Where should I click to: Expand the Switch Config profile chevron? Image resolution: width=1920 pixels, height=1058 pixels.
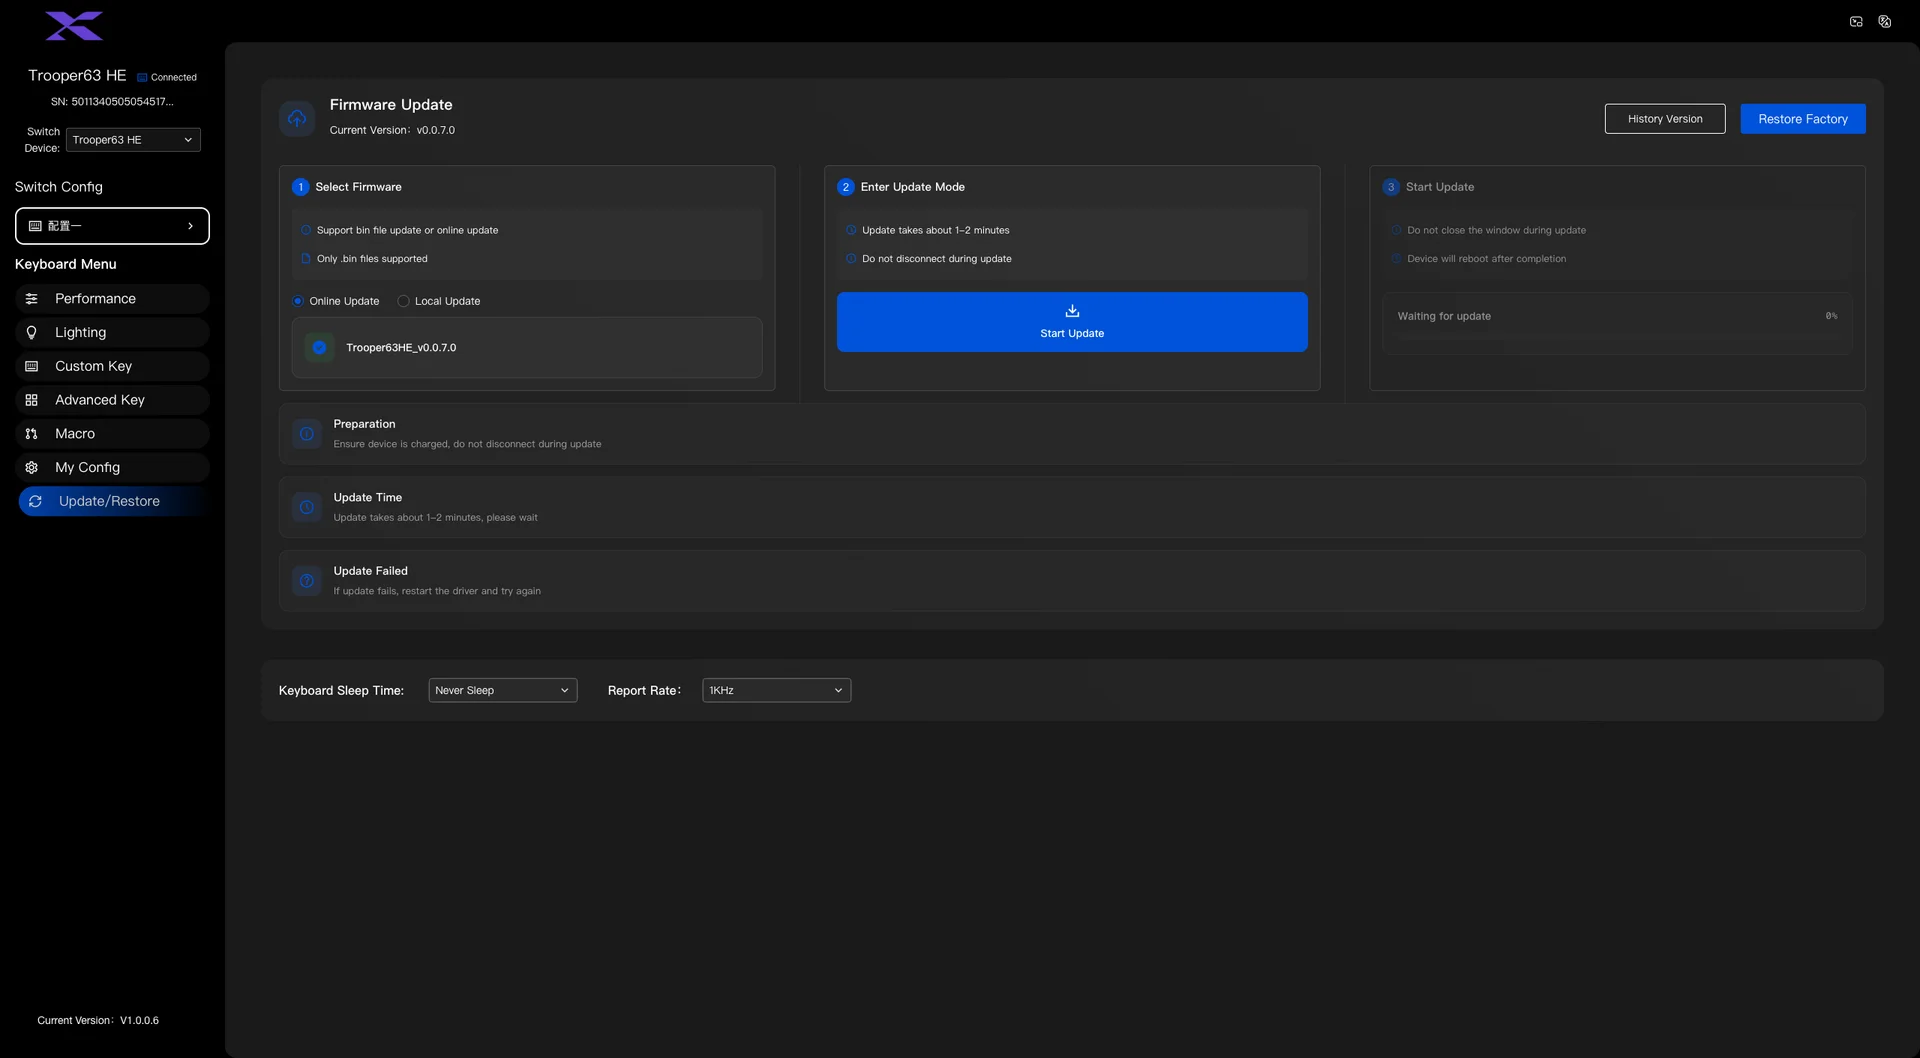(190, 226)
